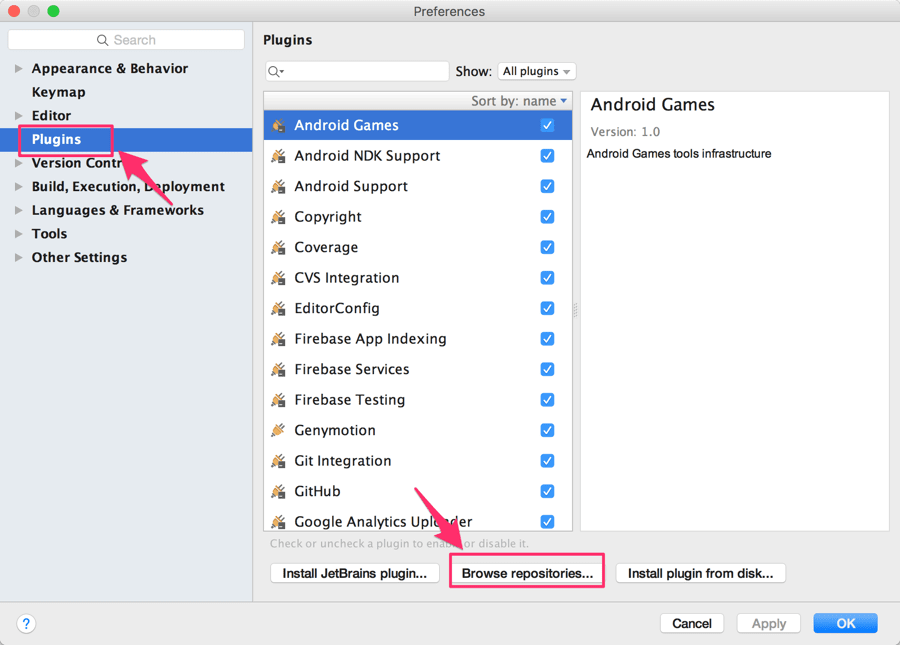Uncheck the Copyright plugin checkbox
The height and width of the screenshot is (645, 900).
tap(547, 216)
